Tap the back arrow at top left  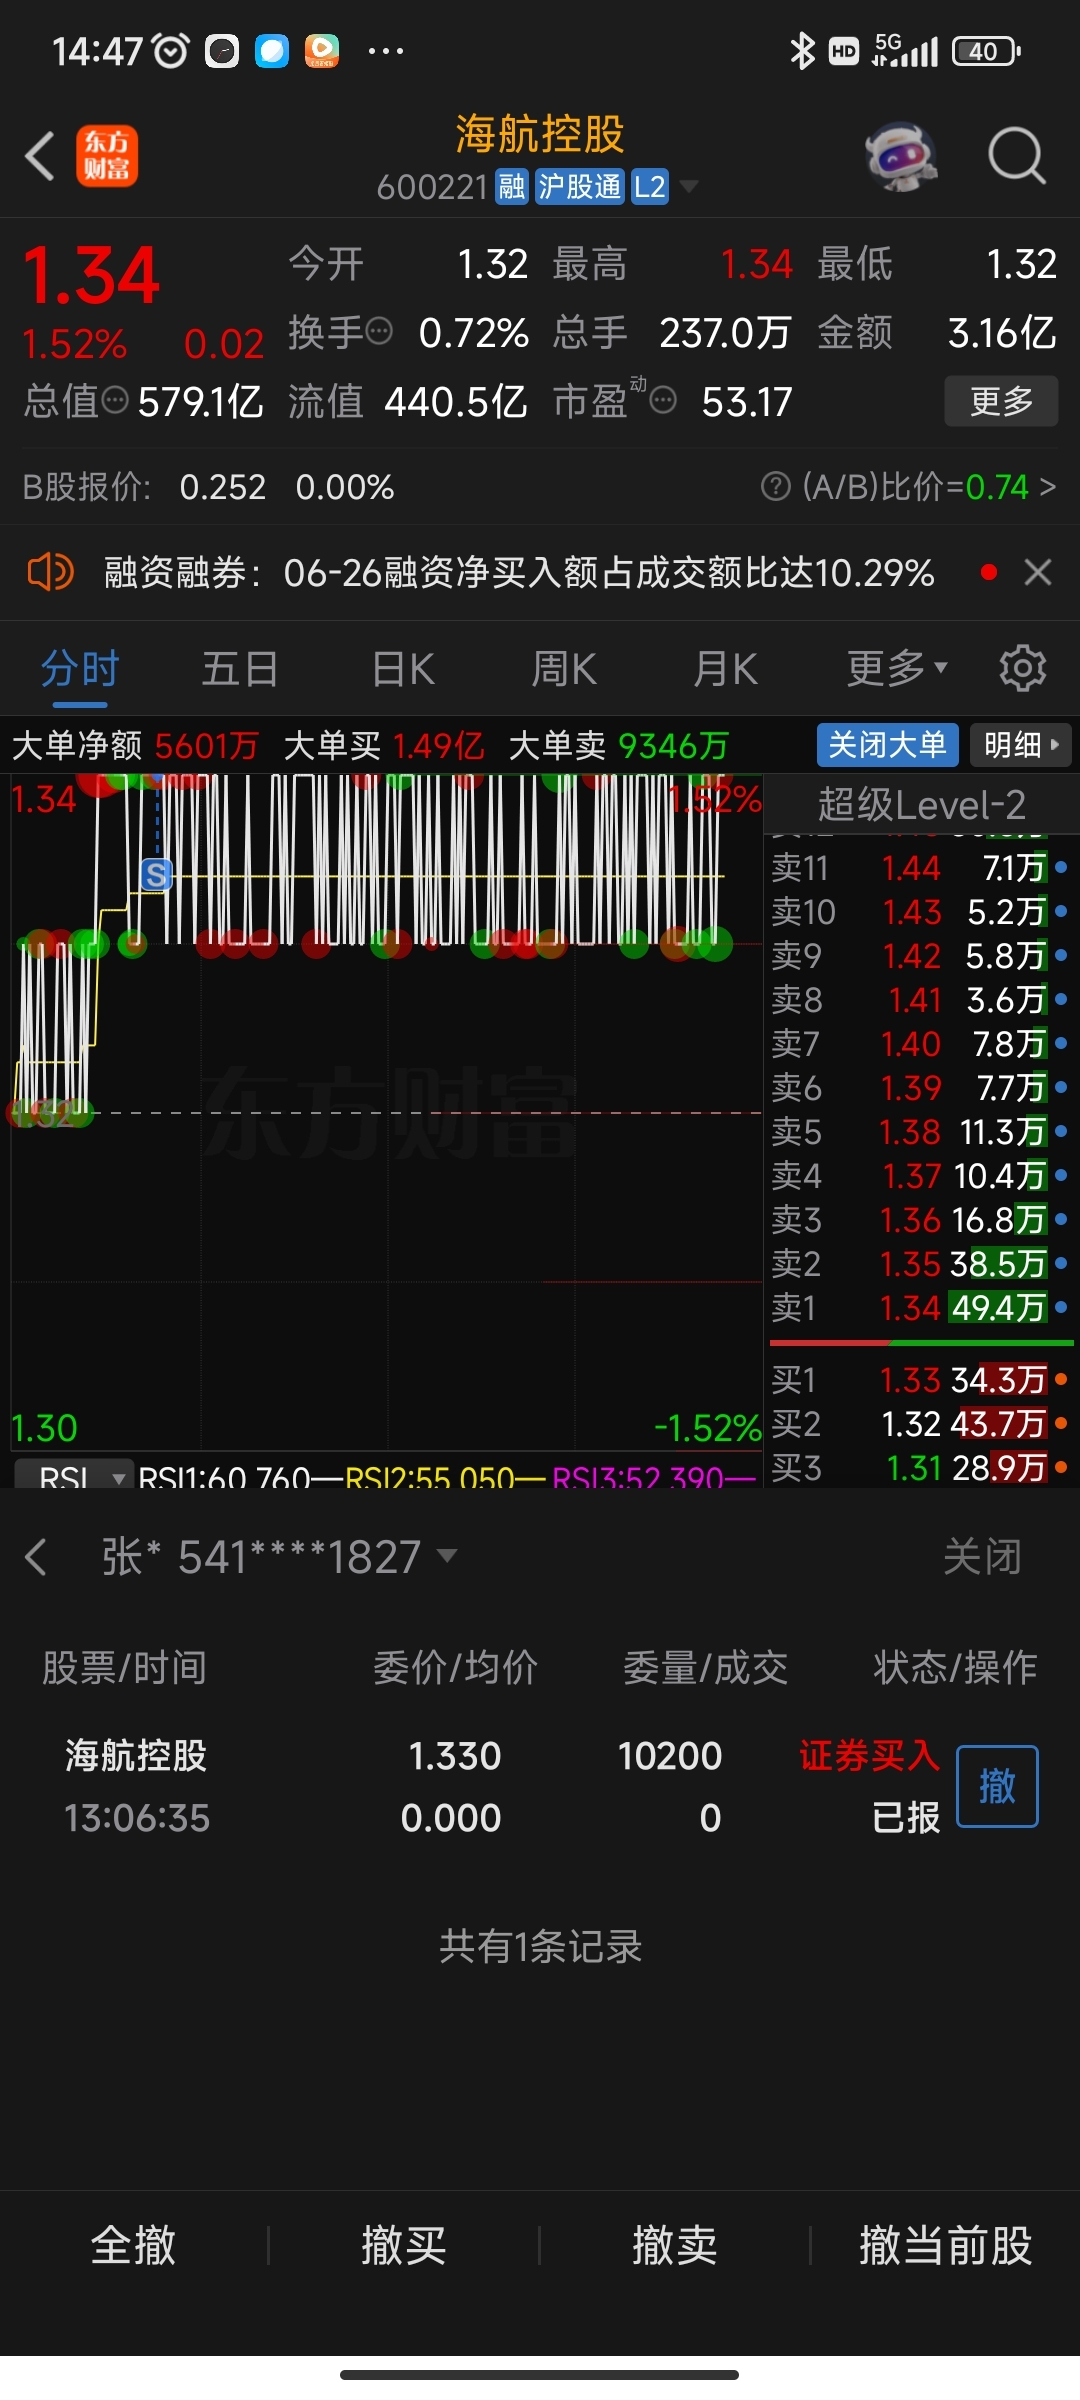coord(40,157)
